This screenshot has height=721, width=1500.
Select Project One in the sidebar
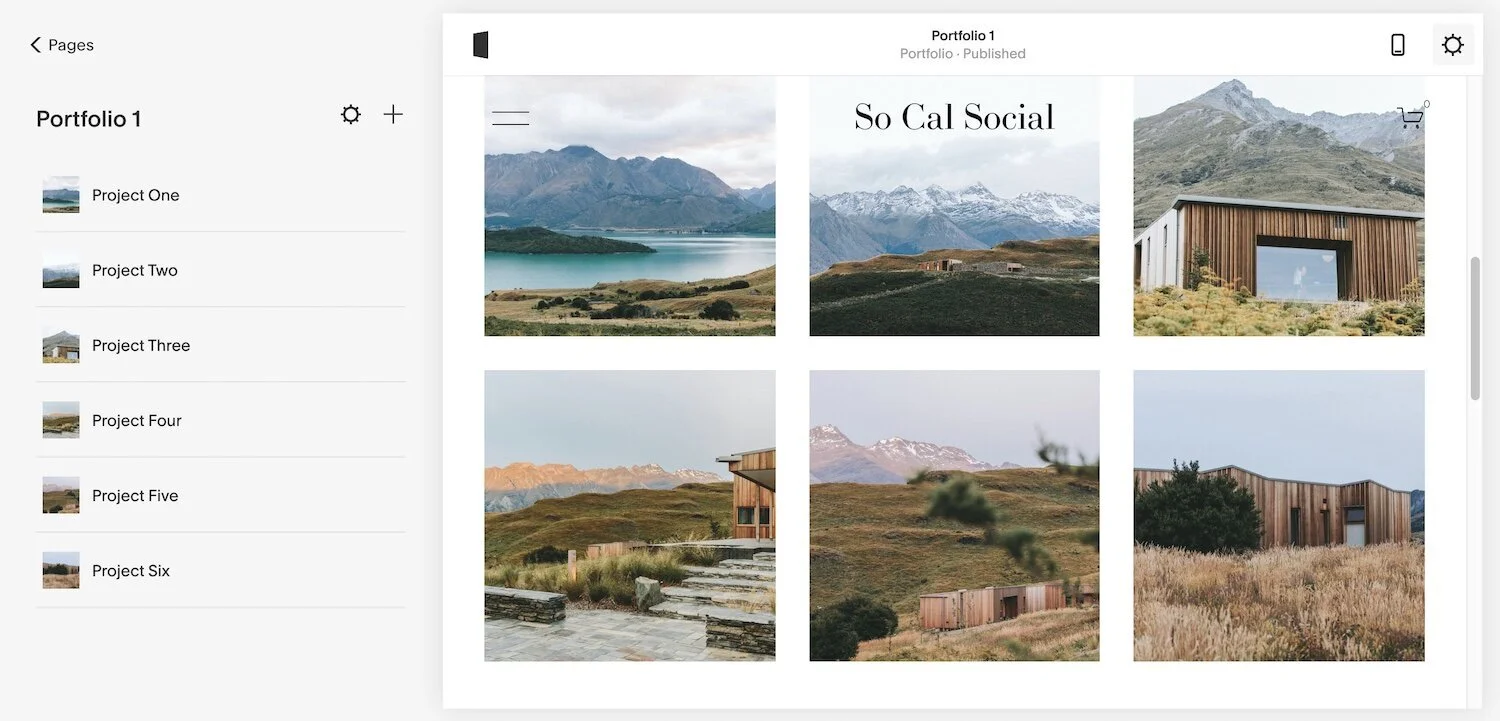(220, 195)
